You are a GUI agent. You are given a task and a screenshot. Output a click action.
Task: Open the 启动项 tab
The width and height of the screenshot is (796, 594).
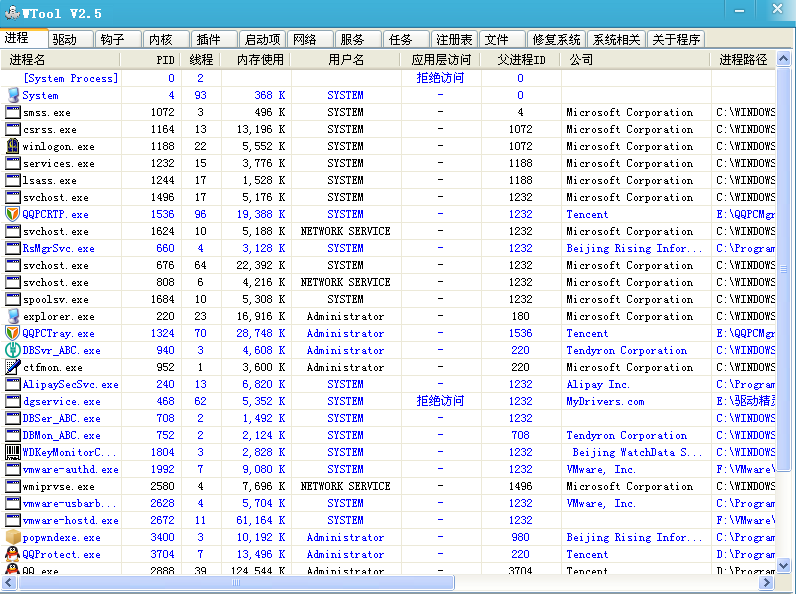click(x=261, y=39)
